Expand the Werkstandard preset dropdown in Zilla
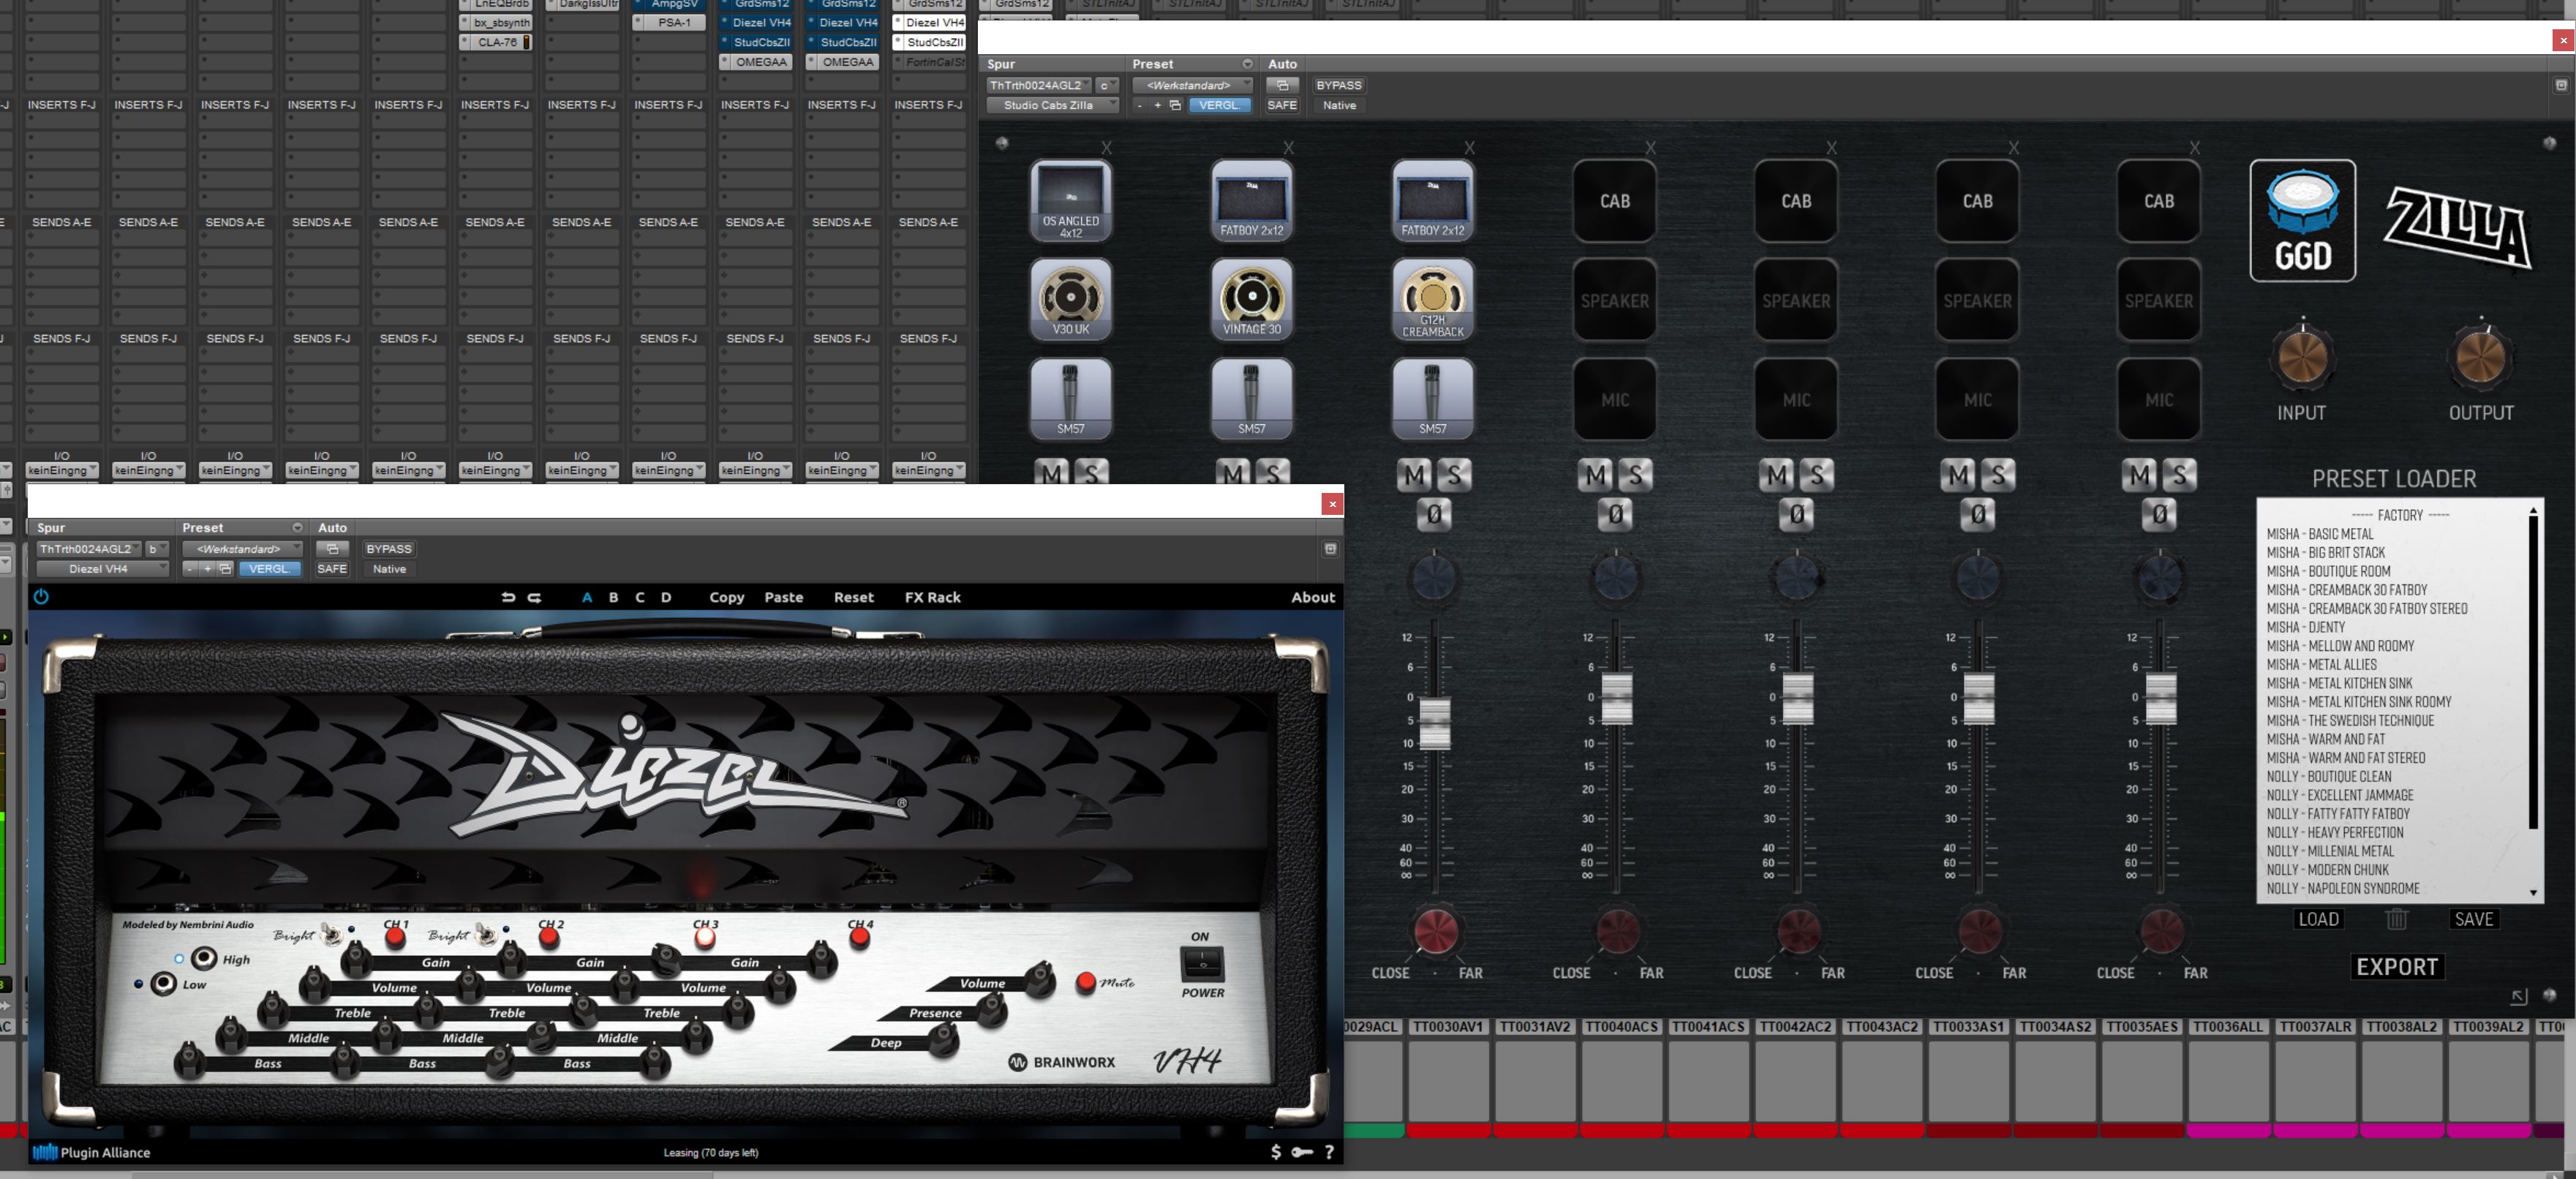Viewport: 2576px width, 1179px height. (x=1192, y=85)
